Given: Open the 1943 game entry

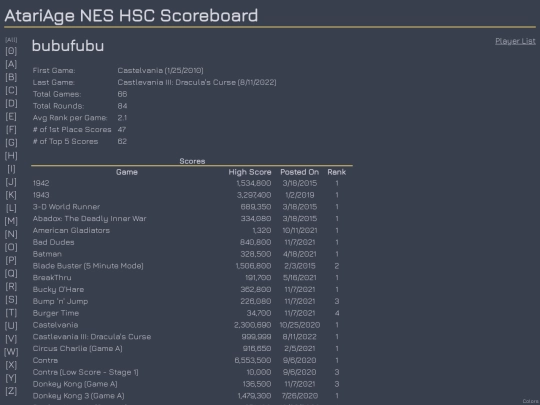Looking at the screenshot, I should (41, 195).
